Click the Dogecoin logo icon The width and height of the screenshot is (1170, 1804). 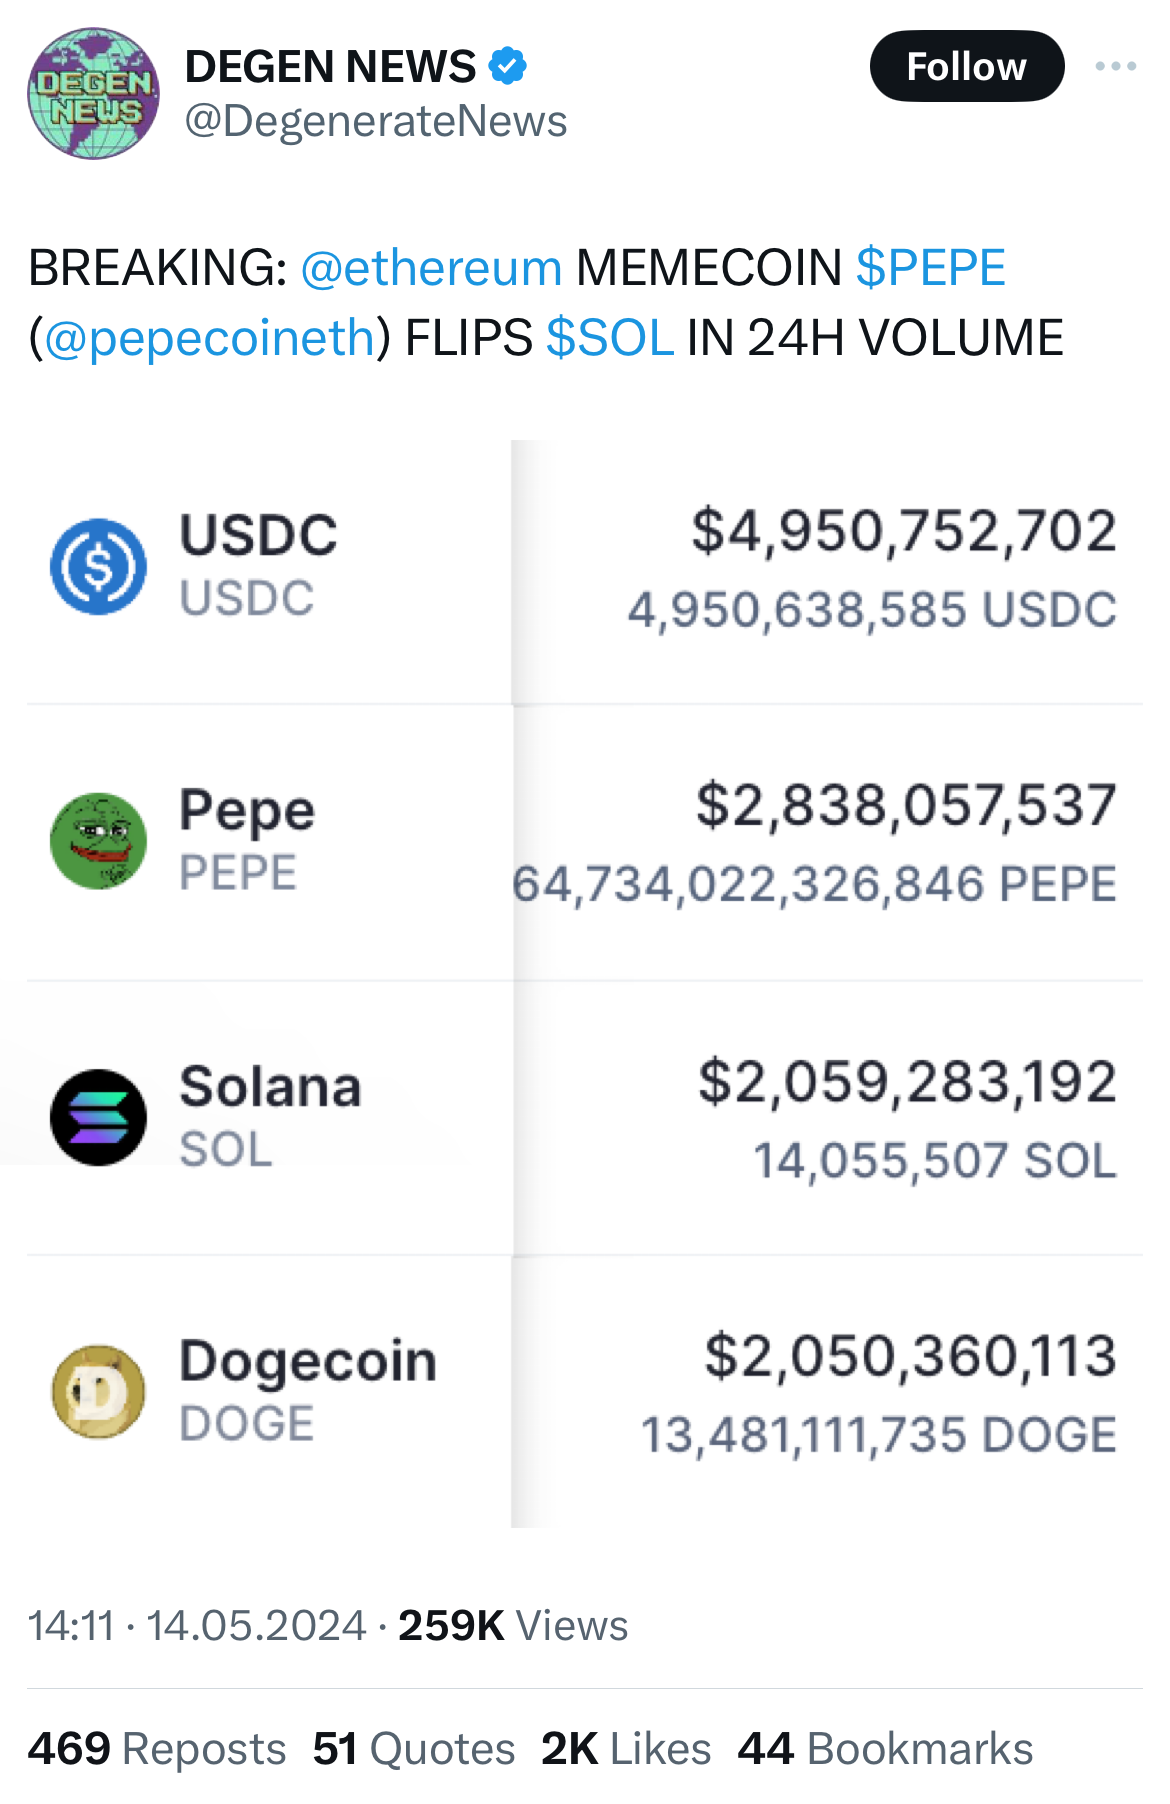(x=98, y=1391)
